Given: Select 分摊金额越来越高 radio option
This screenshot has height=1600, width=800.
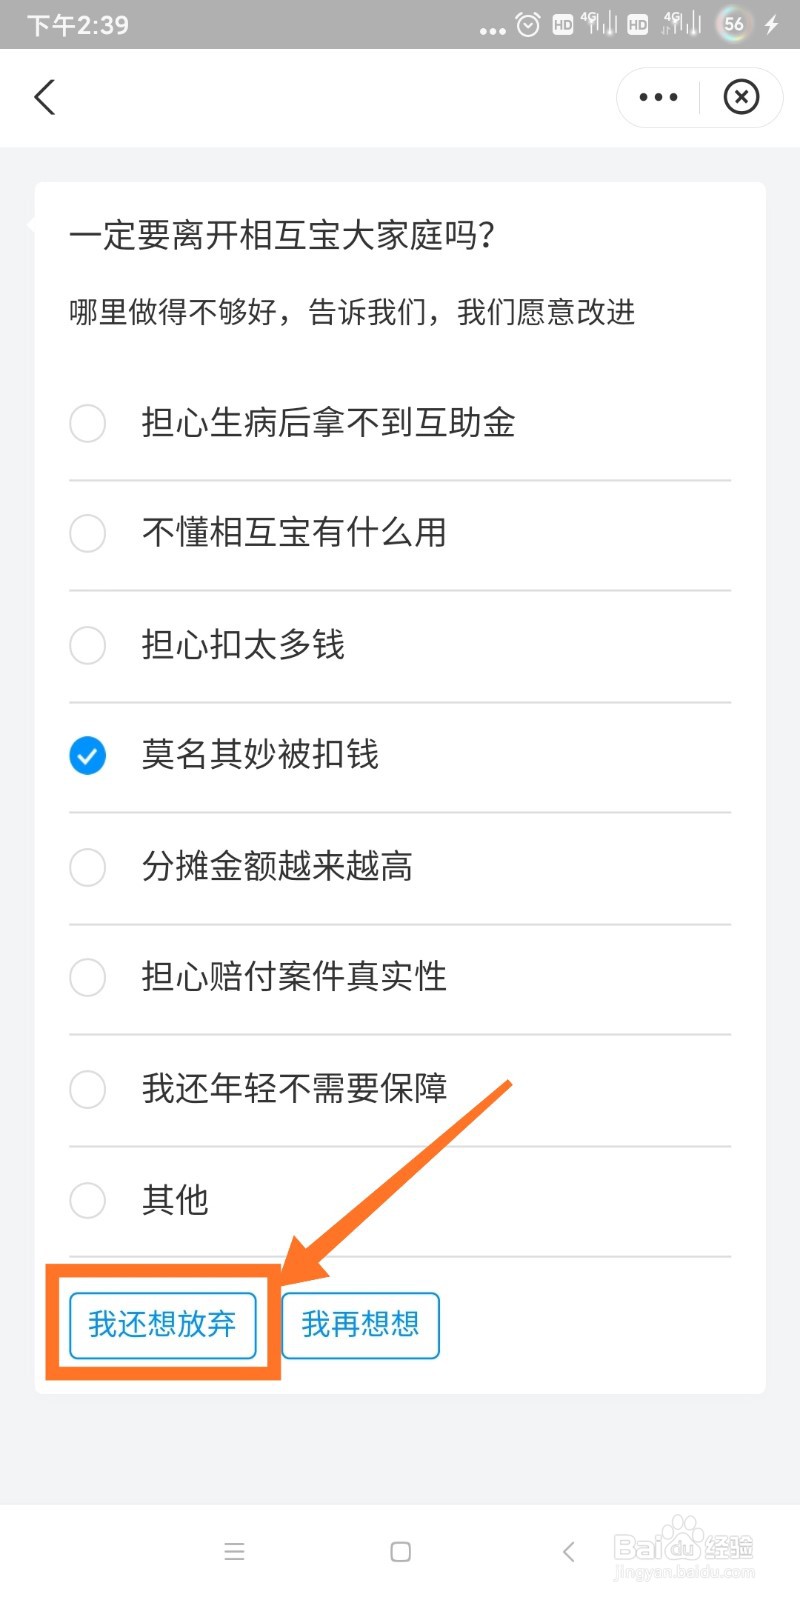Looking at the screenshot, I should (88, 867).
